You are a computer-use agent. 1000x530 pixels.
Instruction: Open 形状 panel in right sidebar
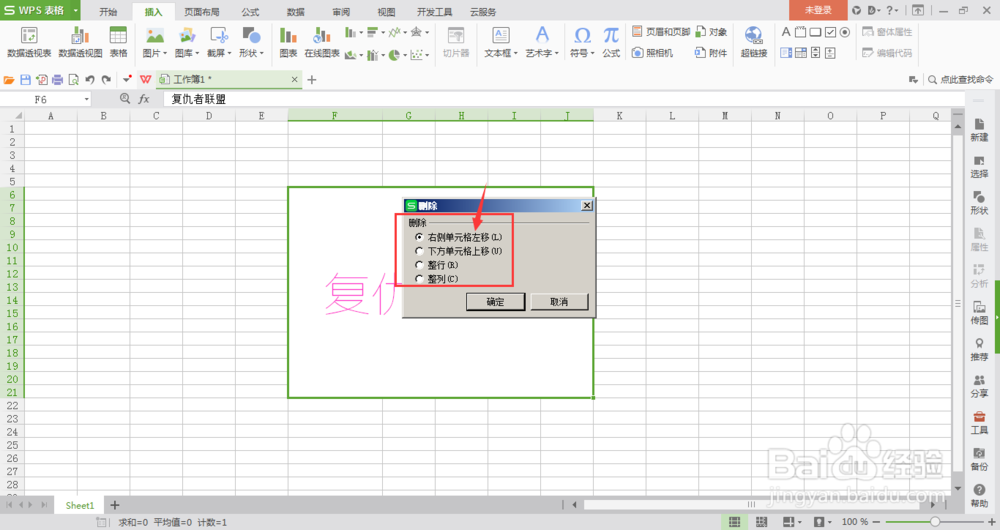coord(979,203)
